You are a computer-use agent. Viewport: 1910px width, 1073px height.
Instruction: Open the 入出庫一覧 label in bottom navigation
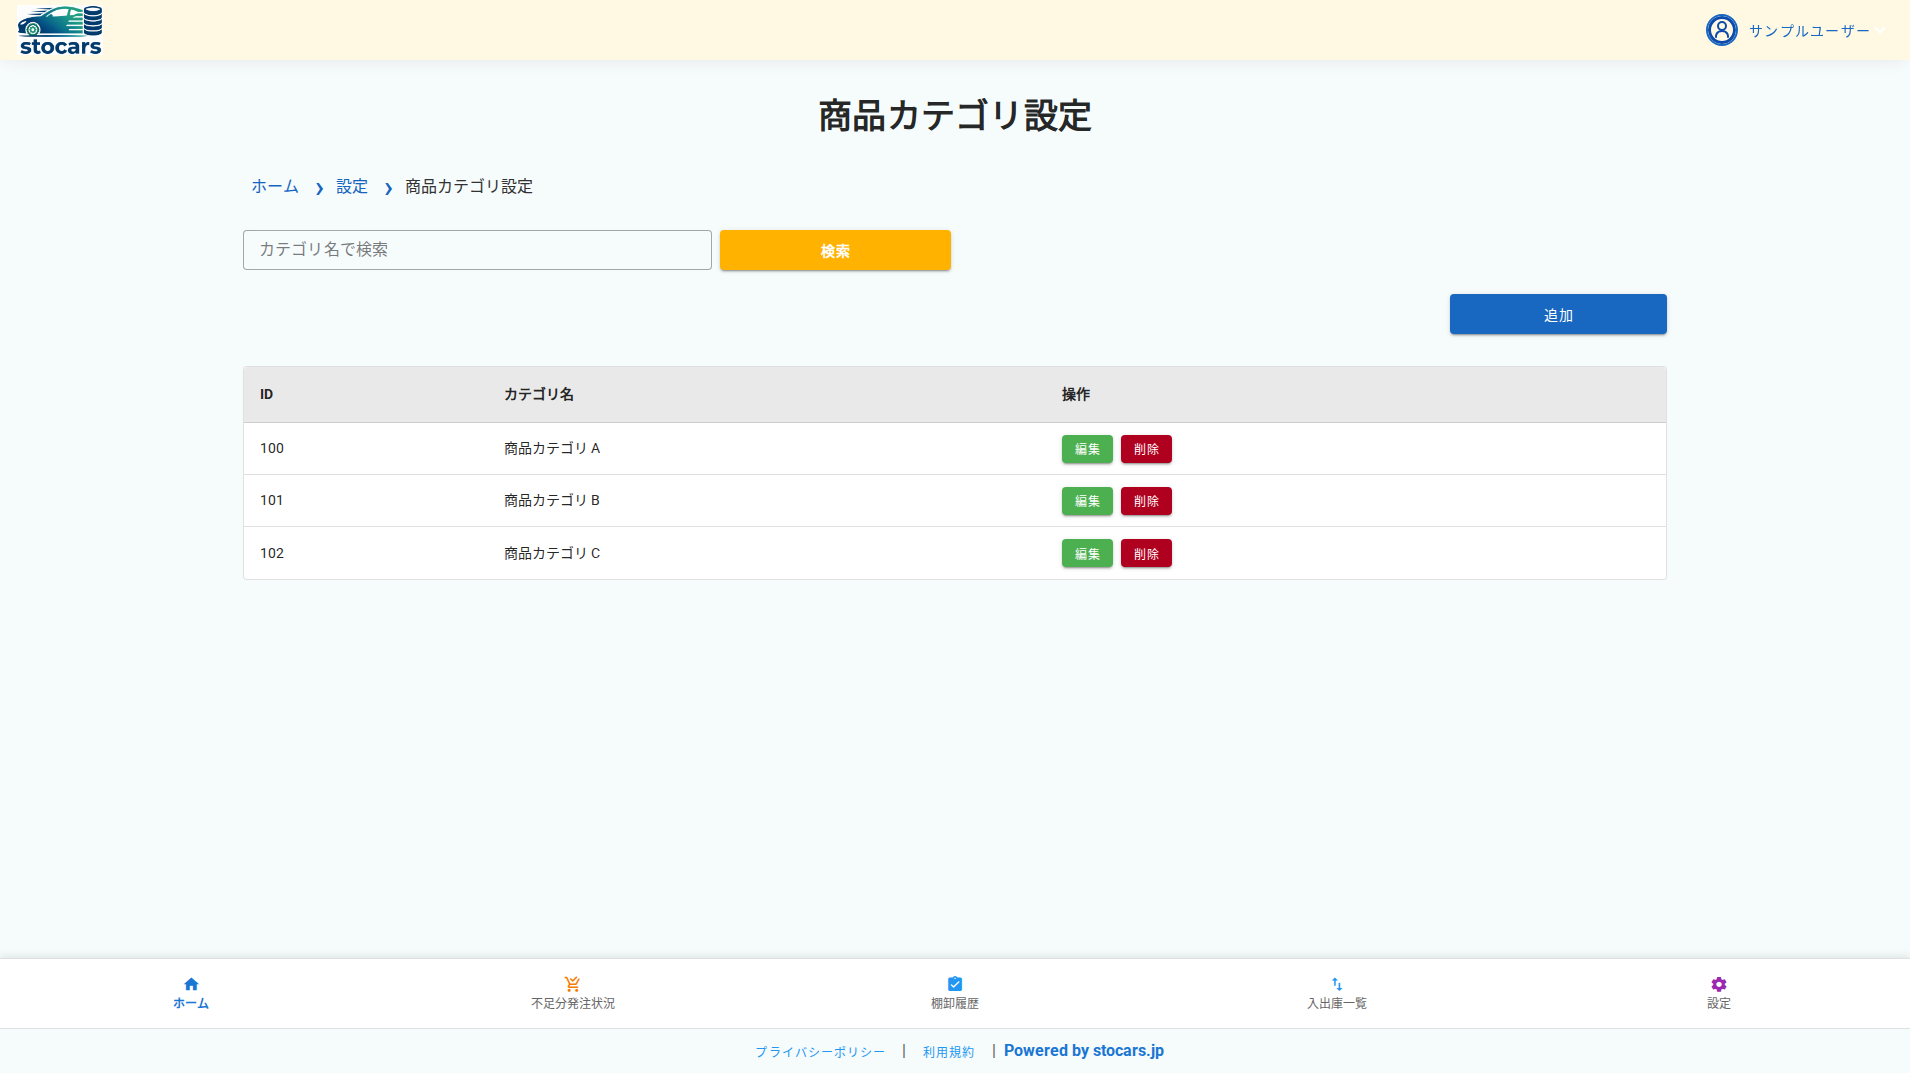point(1337,1003)
